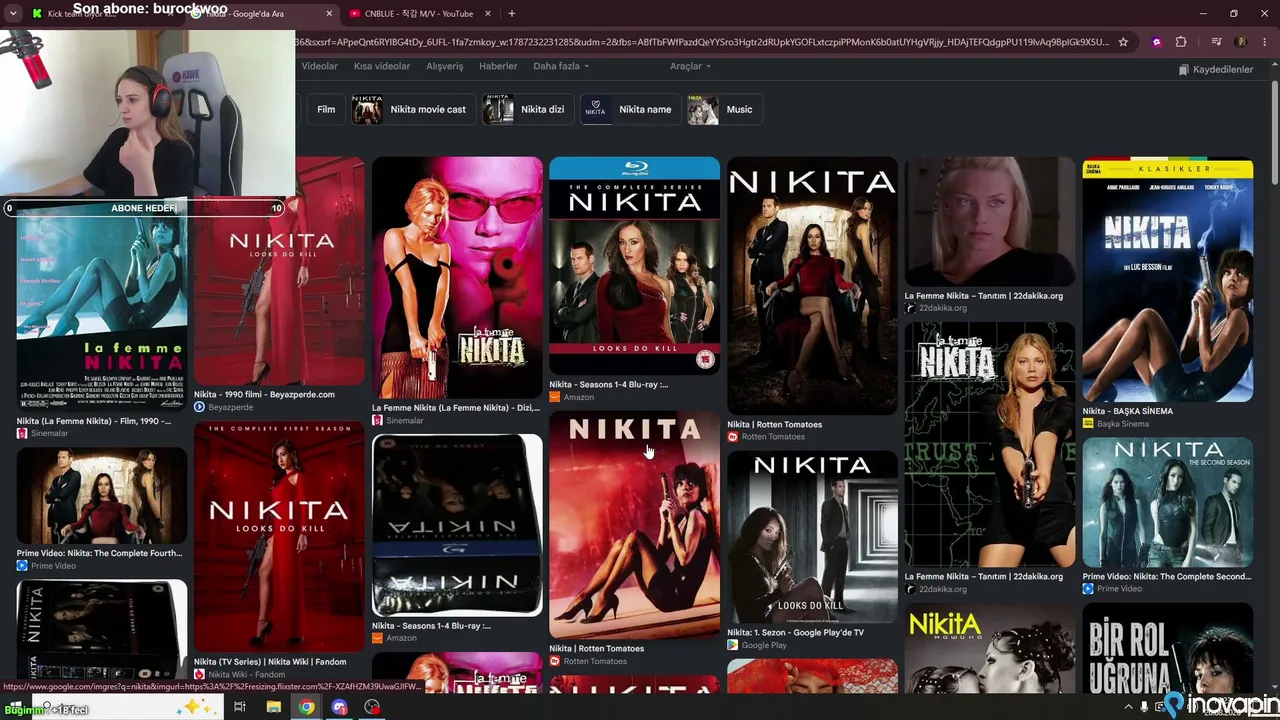
Task: Bookmark this page with the star icon
Action: pyautogui.click(x=1123, y=42)
